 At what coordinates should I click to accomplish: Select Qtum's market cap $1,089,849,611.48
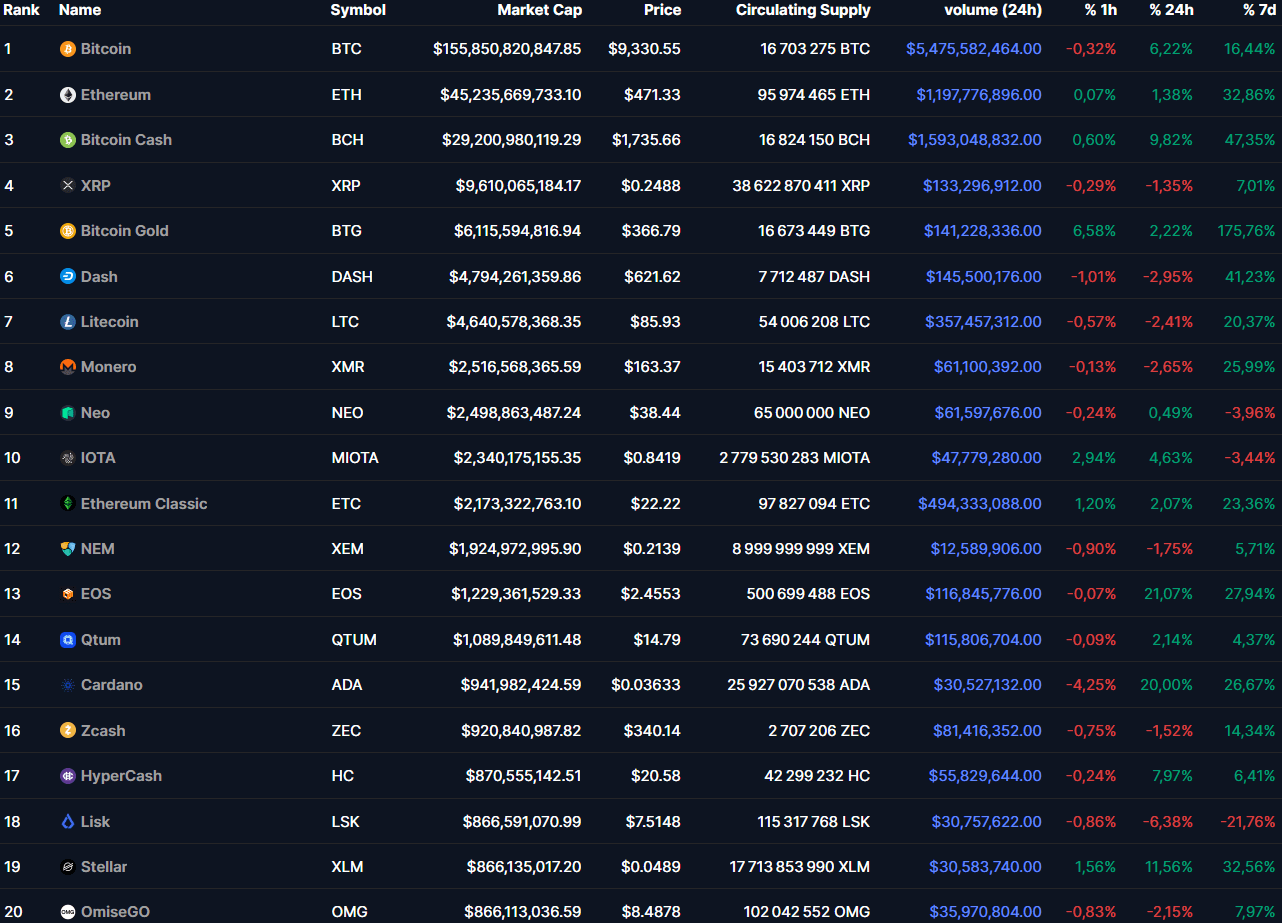point(517,640)
